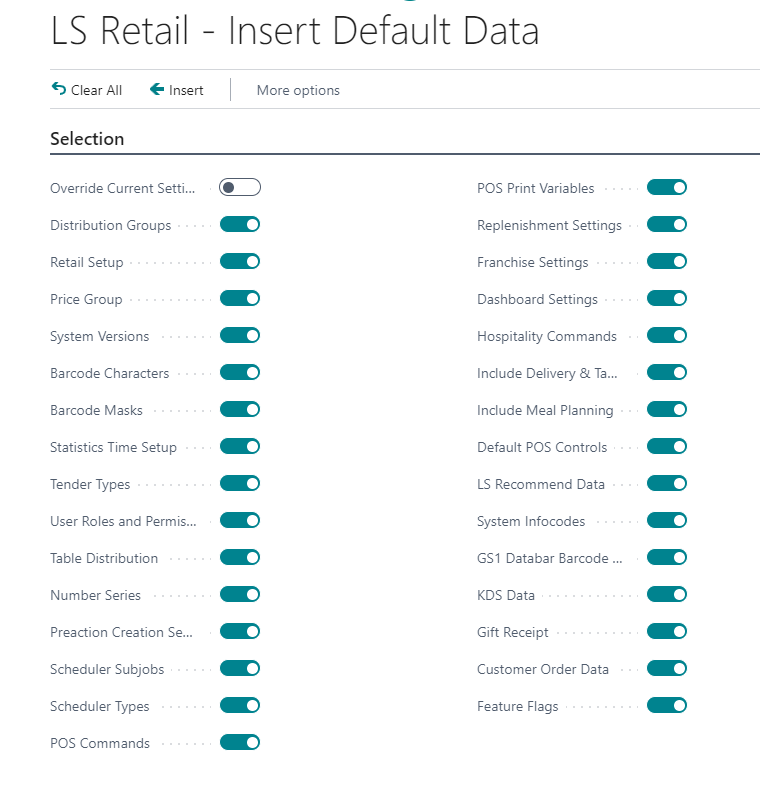Turn off Feature Flags toggle
Viewport: 760px width, 791px height.
(667, 705)
